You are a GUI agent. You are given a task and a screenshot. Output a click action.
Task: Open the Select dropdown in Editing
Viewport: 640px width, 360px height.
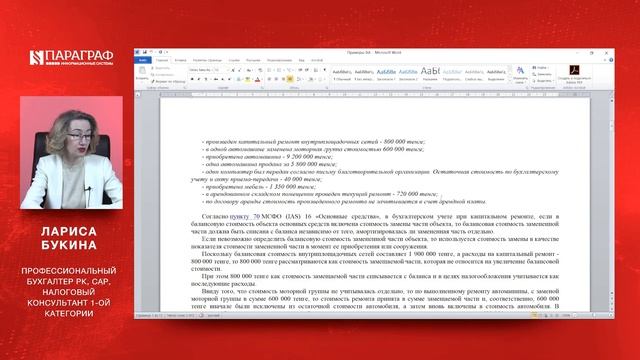click(x=543, y=81)
